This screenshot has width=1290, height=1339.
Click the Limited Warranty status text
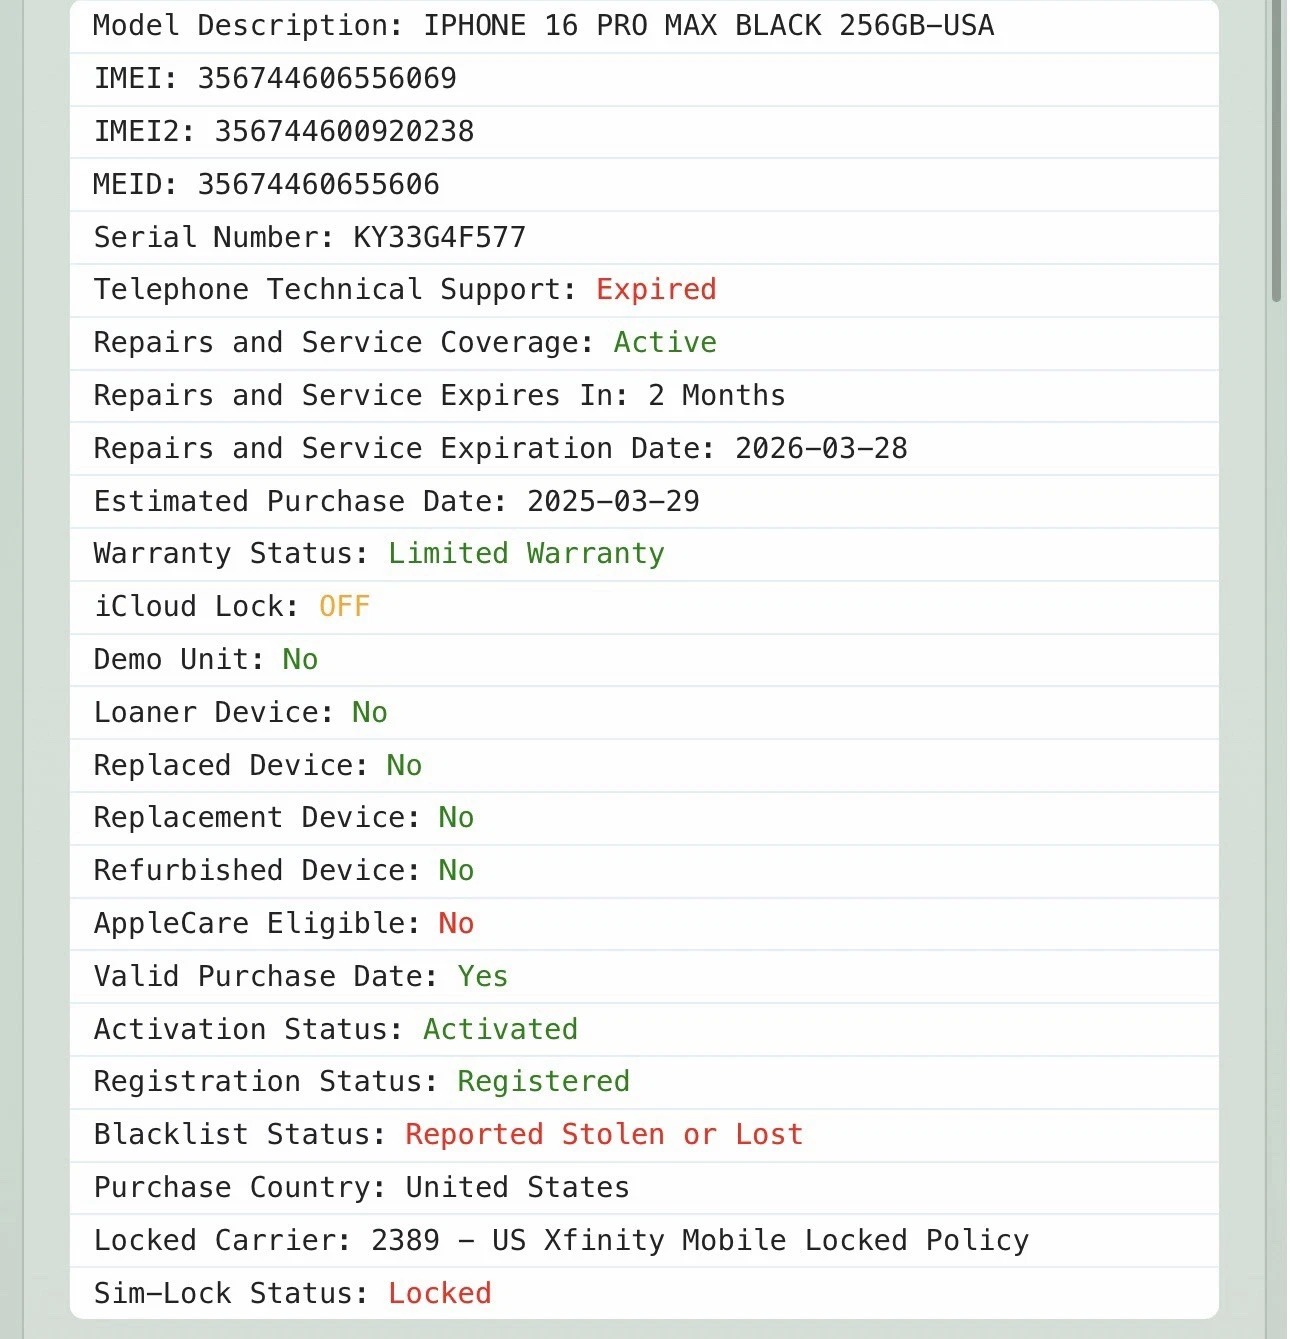click(x=526, y=553)
